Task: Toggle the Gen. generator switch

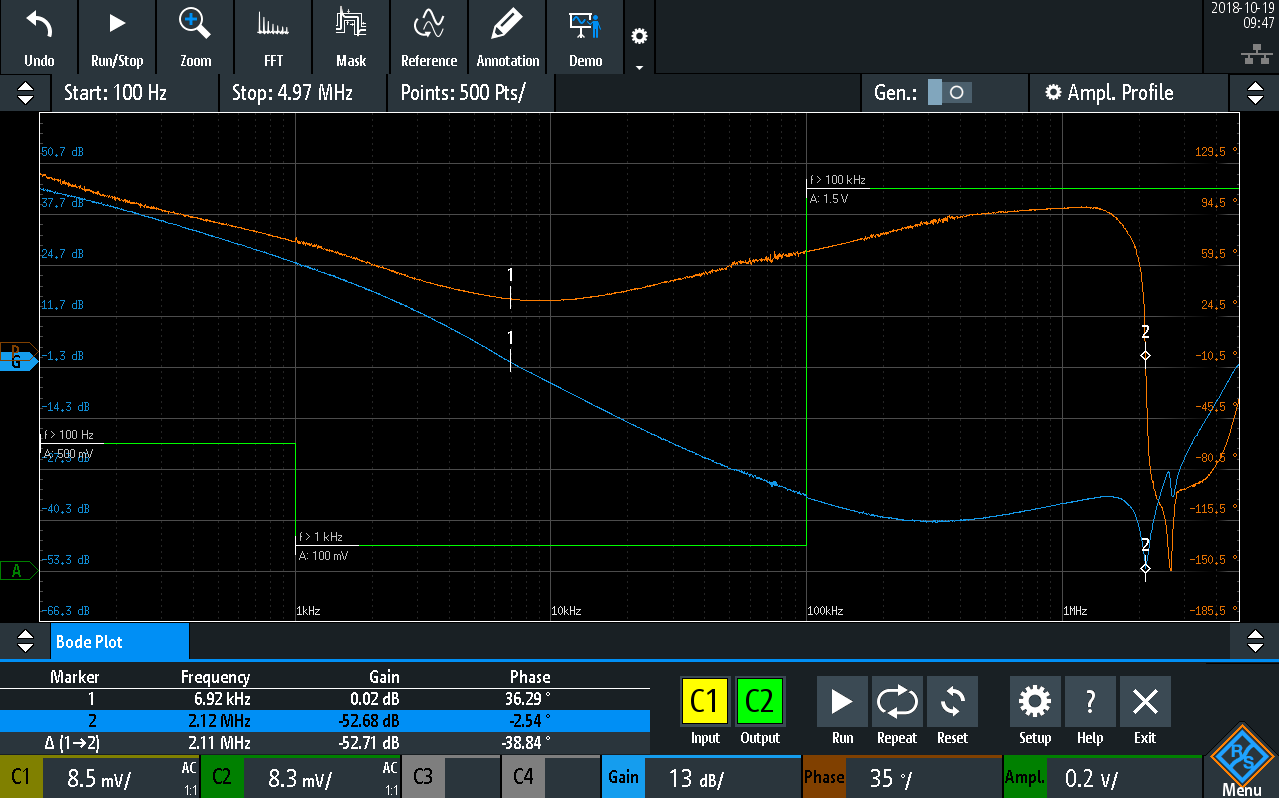Action: click(948, 93)
